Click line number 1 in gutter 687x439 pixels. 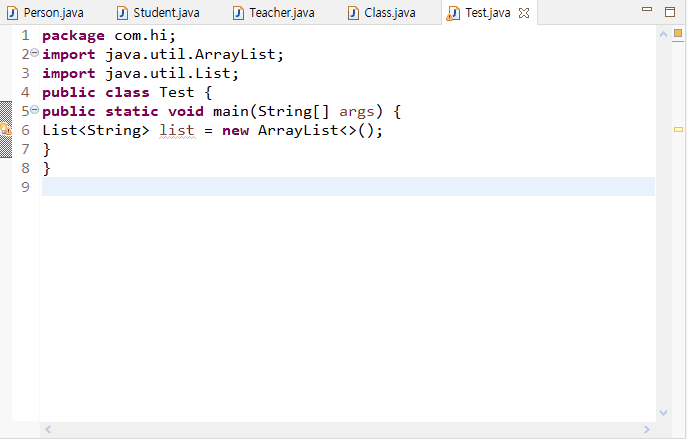(x=25, y=35)
